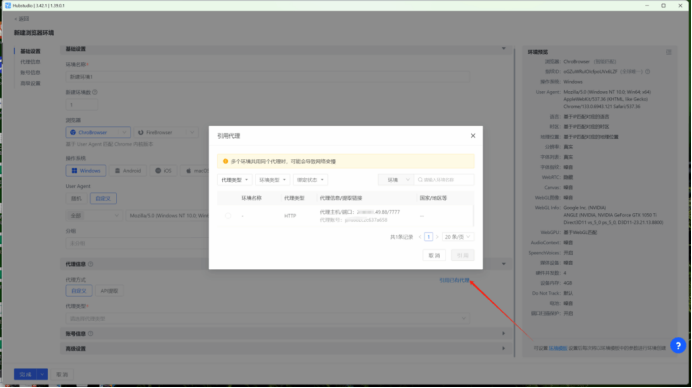Collapse the 基础设置 section arrow

pos(504,49)
